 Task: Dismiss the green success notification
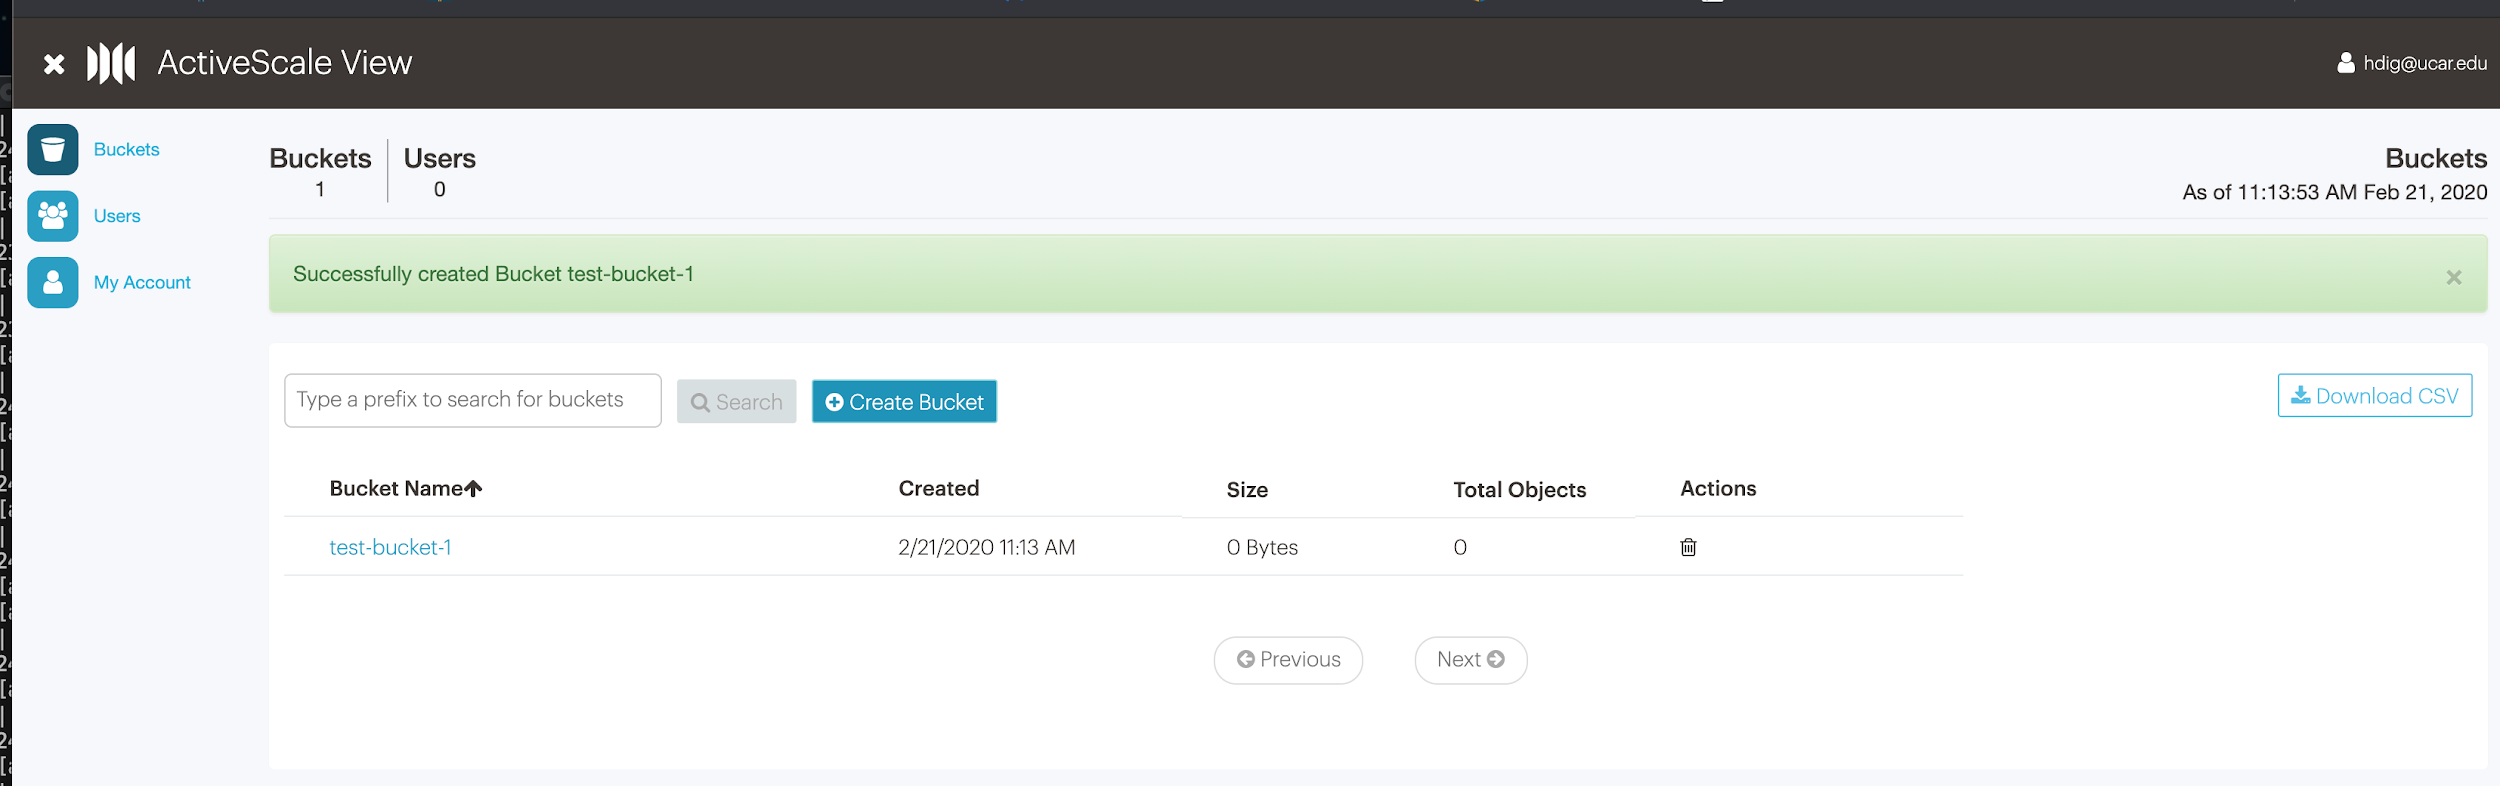click(2453, 277)
